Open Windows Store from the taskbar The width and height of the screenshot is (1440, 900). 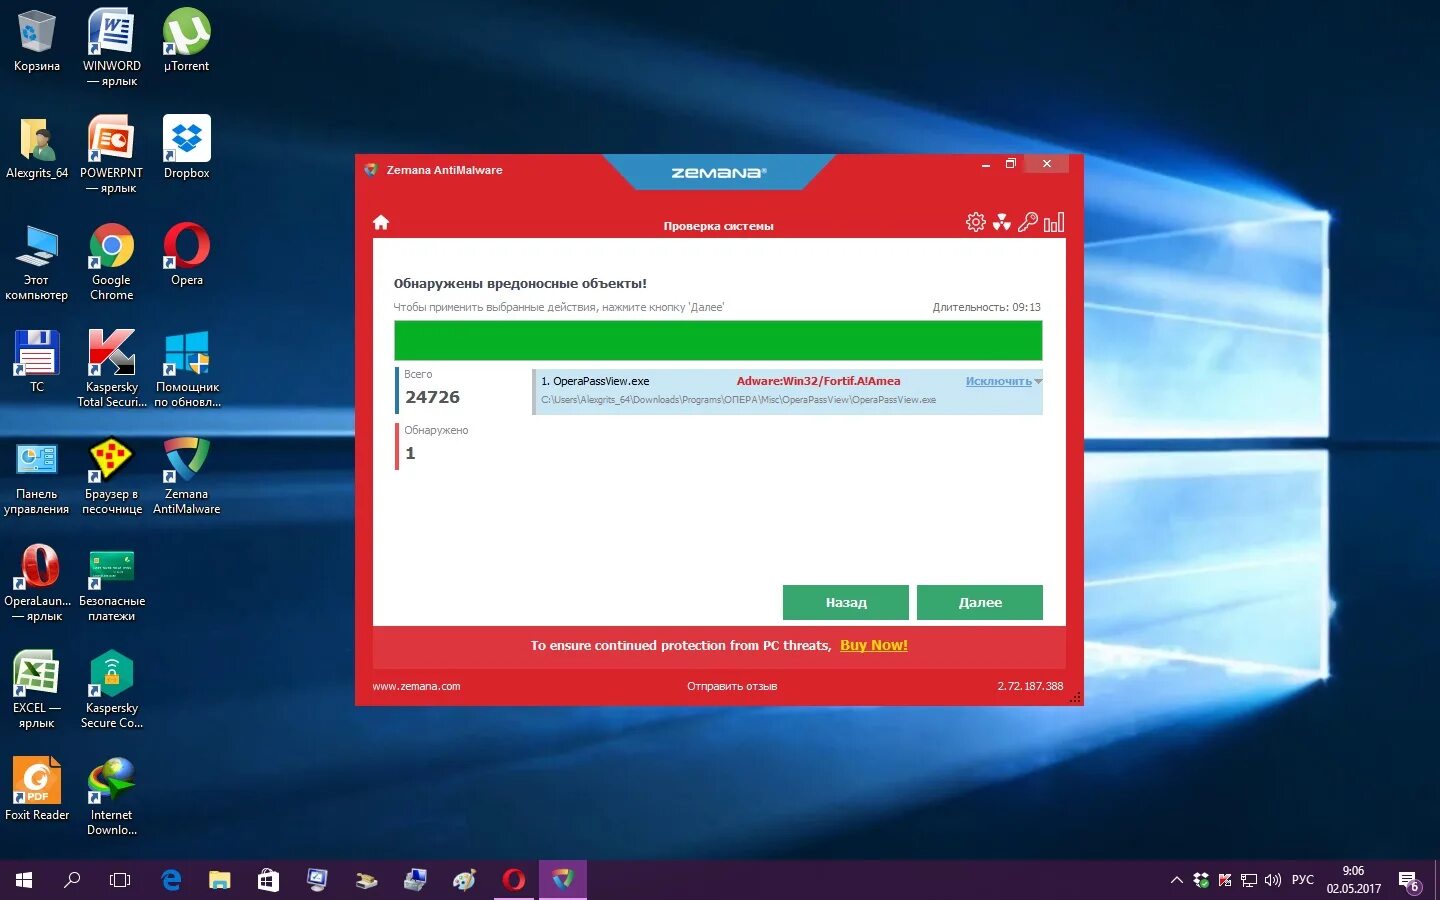[x=268, y=880]
